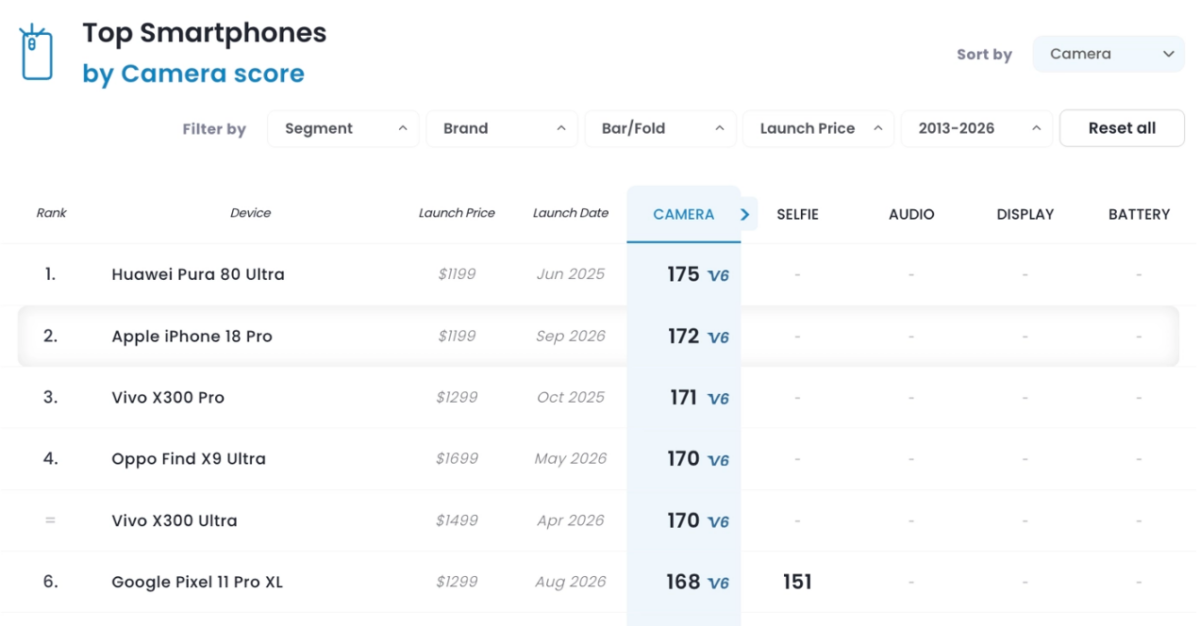Open the Huawei Pura 80 Ultra device link

[x=198, y=274]
